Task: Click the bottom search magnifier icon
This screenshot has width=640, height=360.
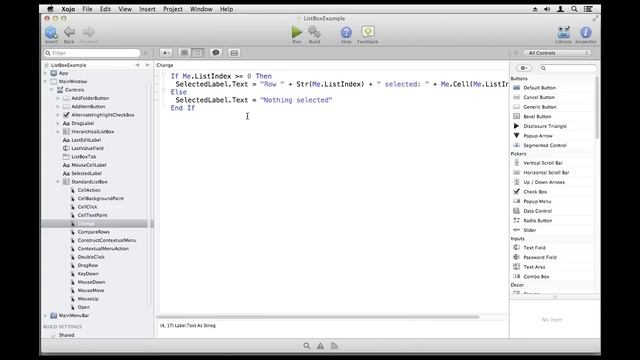Action: click(307, 346)
